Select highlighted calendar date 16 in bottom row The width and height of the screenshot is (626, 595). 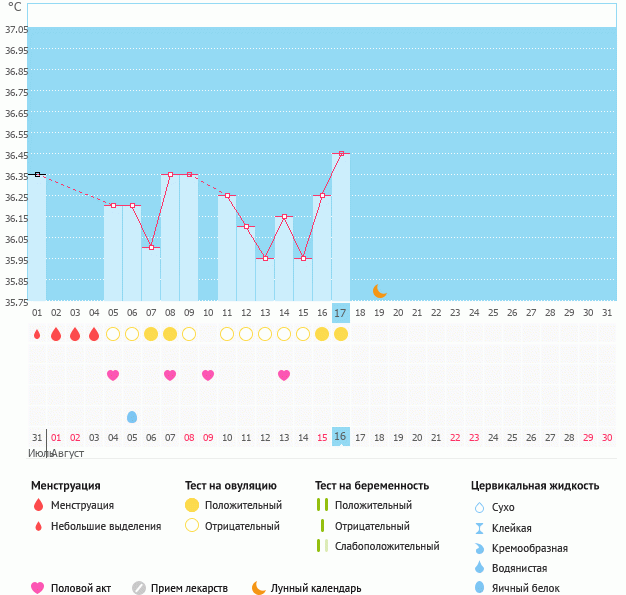coord(341,437)
